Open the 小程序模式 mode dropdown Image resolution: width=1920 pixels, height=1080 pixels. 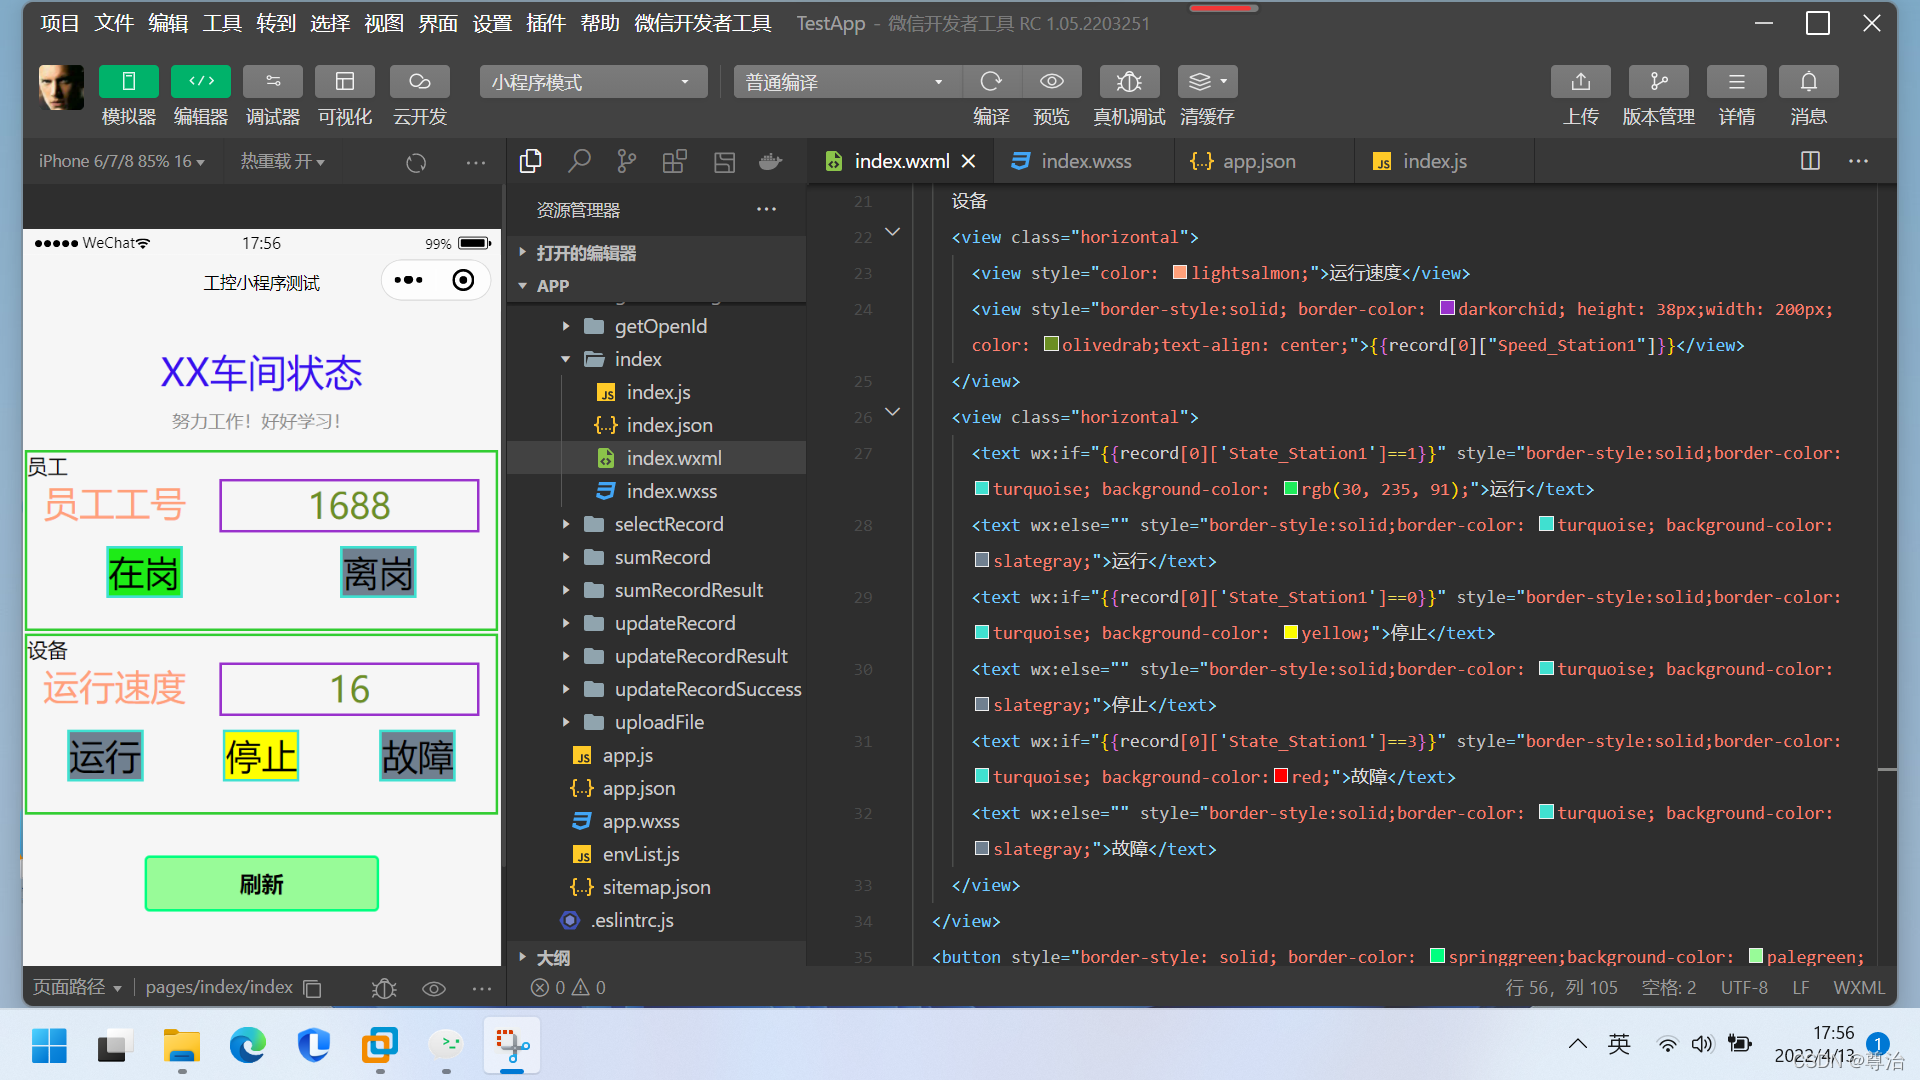[x=592, y=82]
